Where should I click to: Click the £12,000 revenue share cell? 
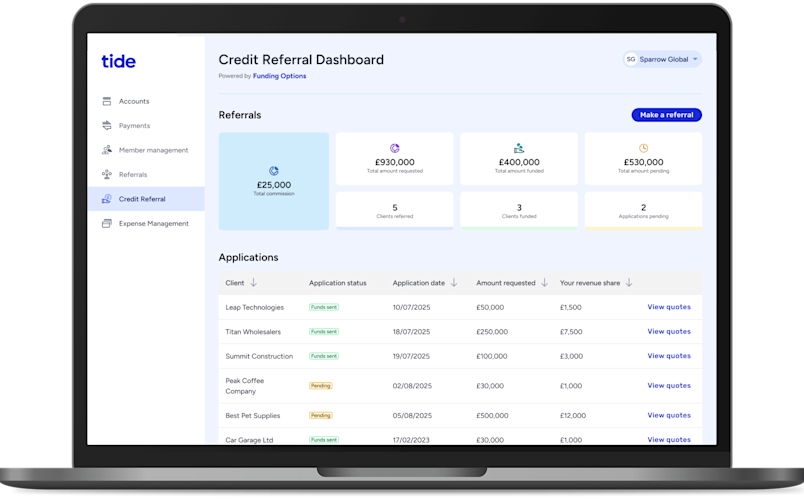(x=573, y=415)
